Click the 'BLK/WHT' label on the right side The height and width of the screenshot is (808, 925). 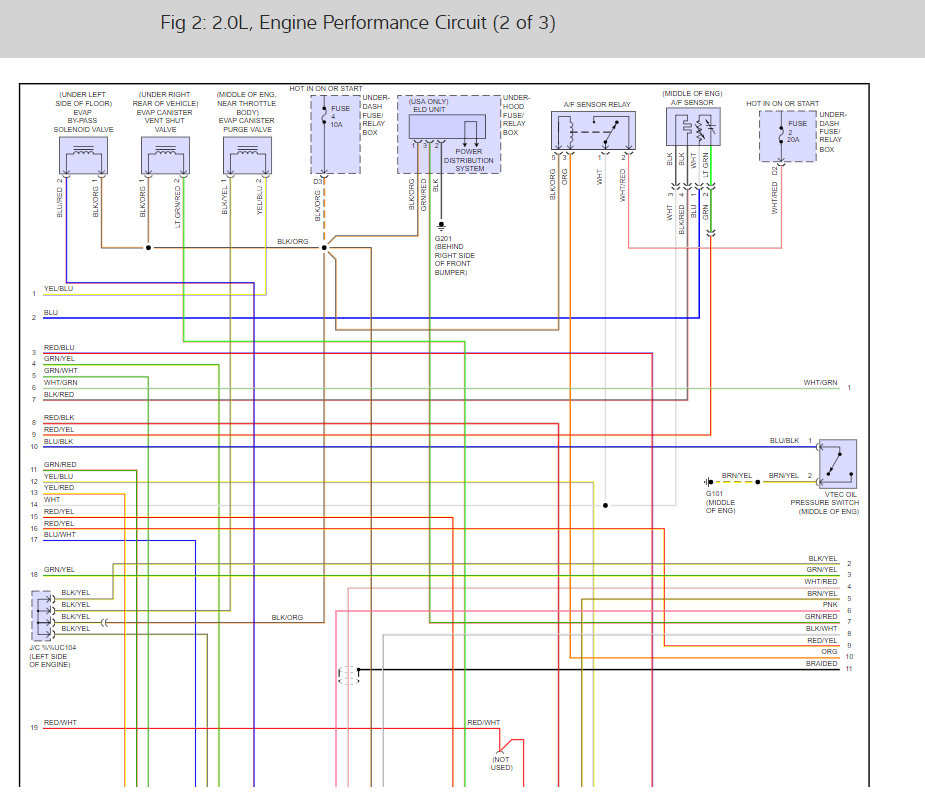821,628
